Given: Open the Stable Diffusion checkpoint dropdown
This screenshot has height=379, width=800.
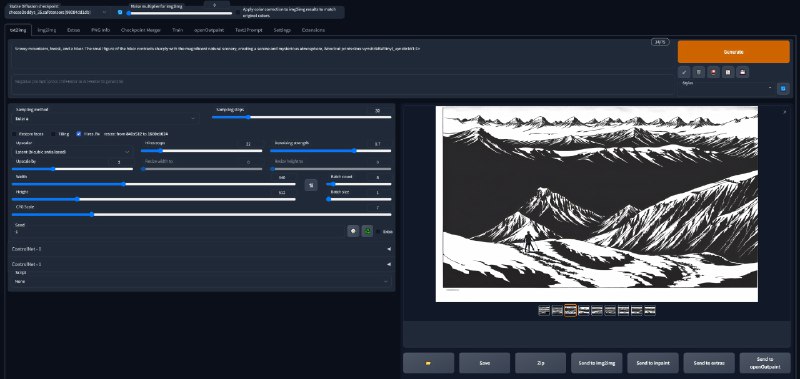Looking at the screenshot, I should point(59,12).
